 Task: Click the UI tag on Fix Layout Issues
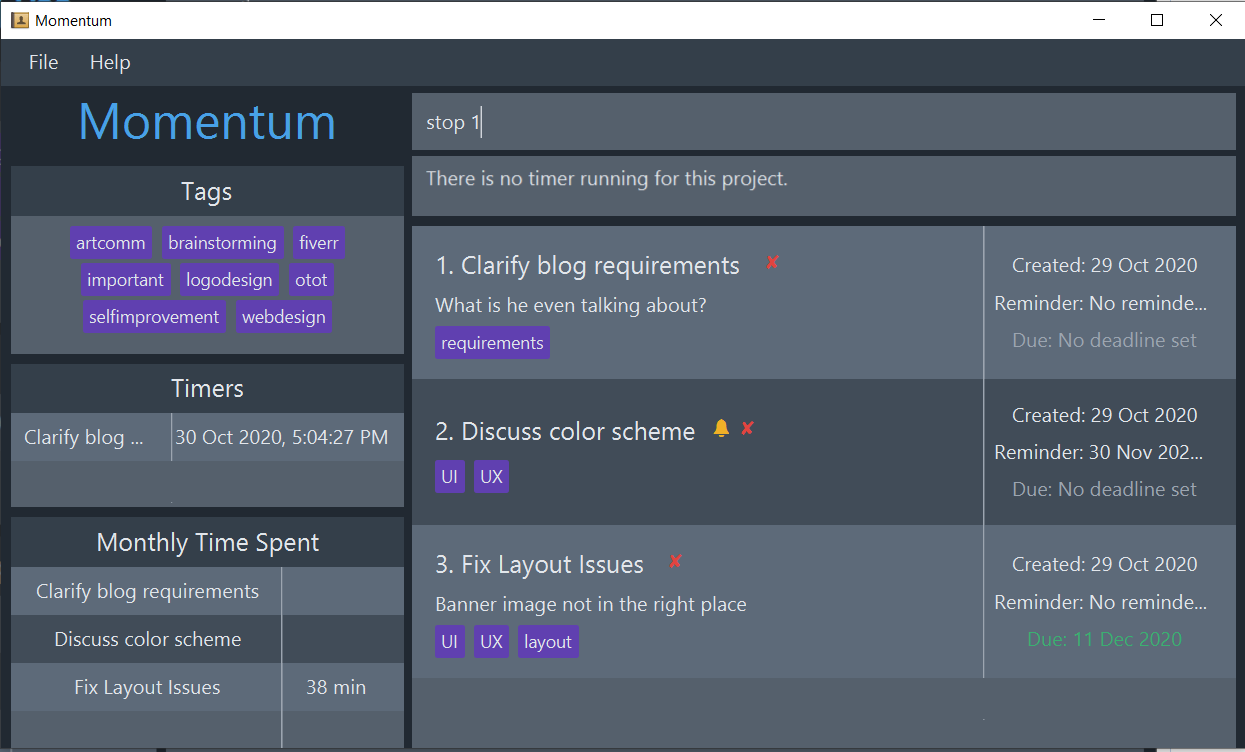pos(449,642)
